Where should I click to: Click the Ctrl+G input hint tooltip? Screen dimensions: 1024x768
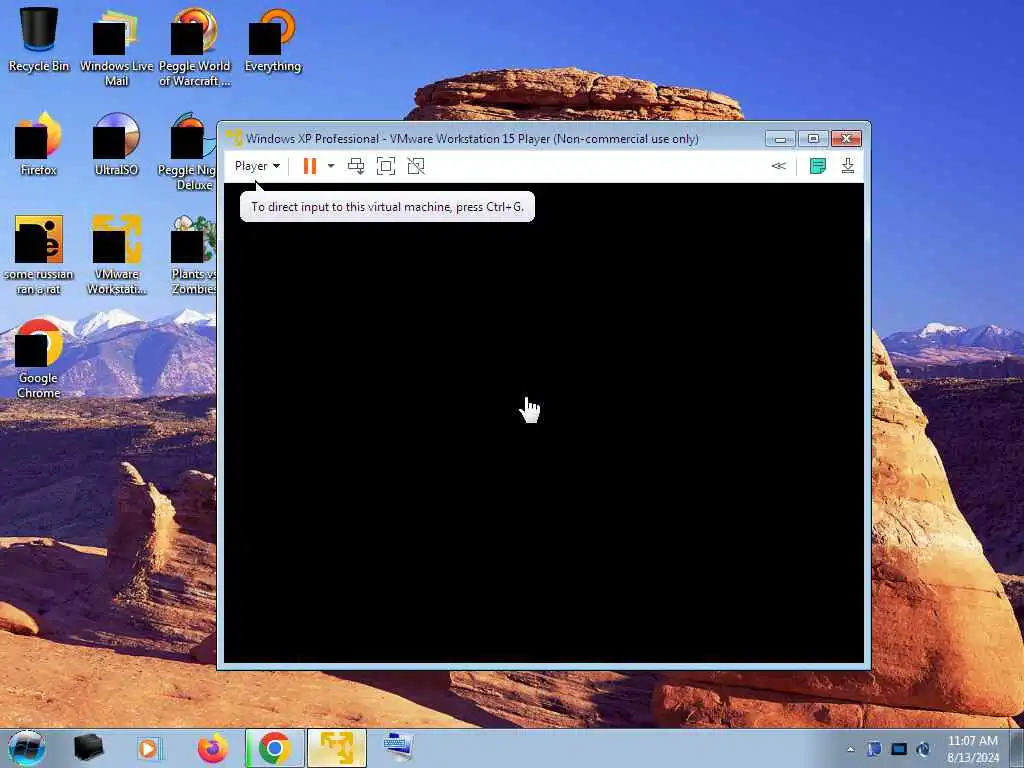[387, 206]
